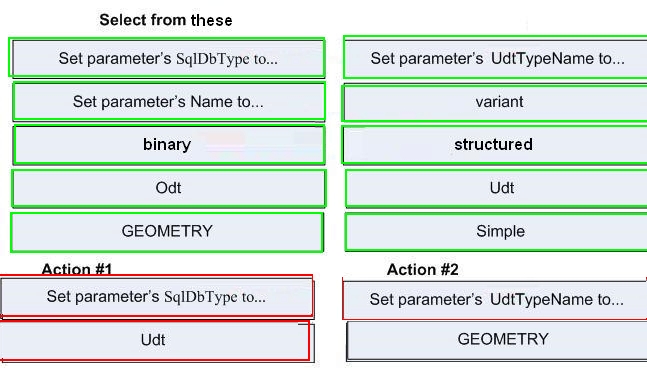
Task: Click the word 'SqlDbType' in top-left option
Action: click(x=213, y=59)
